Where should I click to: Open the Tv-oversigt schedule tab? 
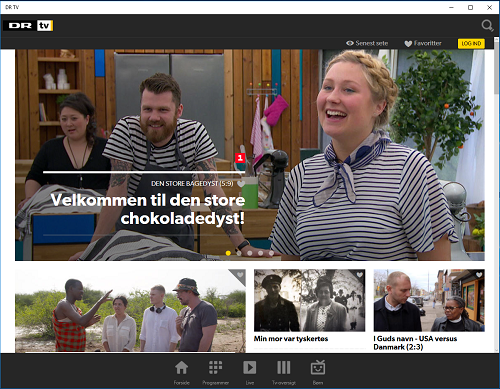click(284, 373)
